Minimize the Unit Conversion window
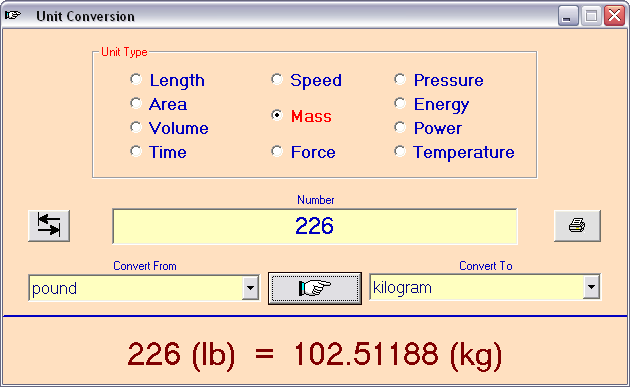 click(x=568, y=16)
